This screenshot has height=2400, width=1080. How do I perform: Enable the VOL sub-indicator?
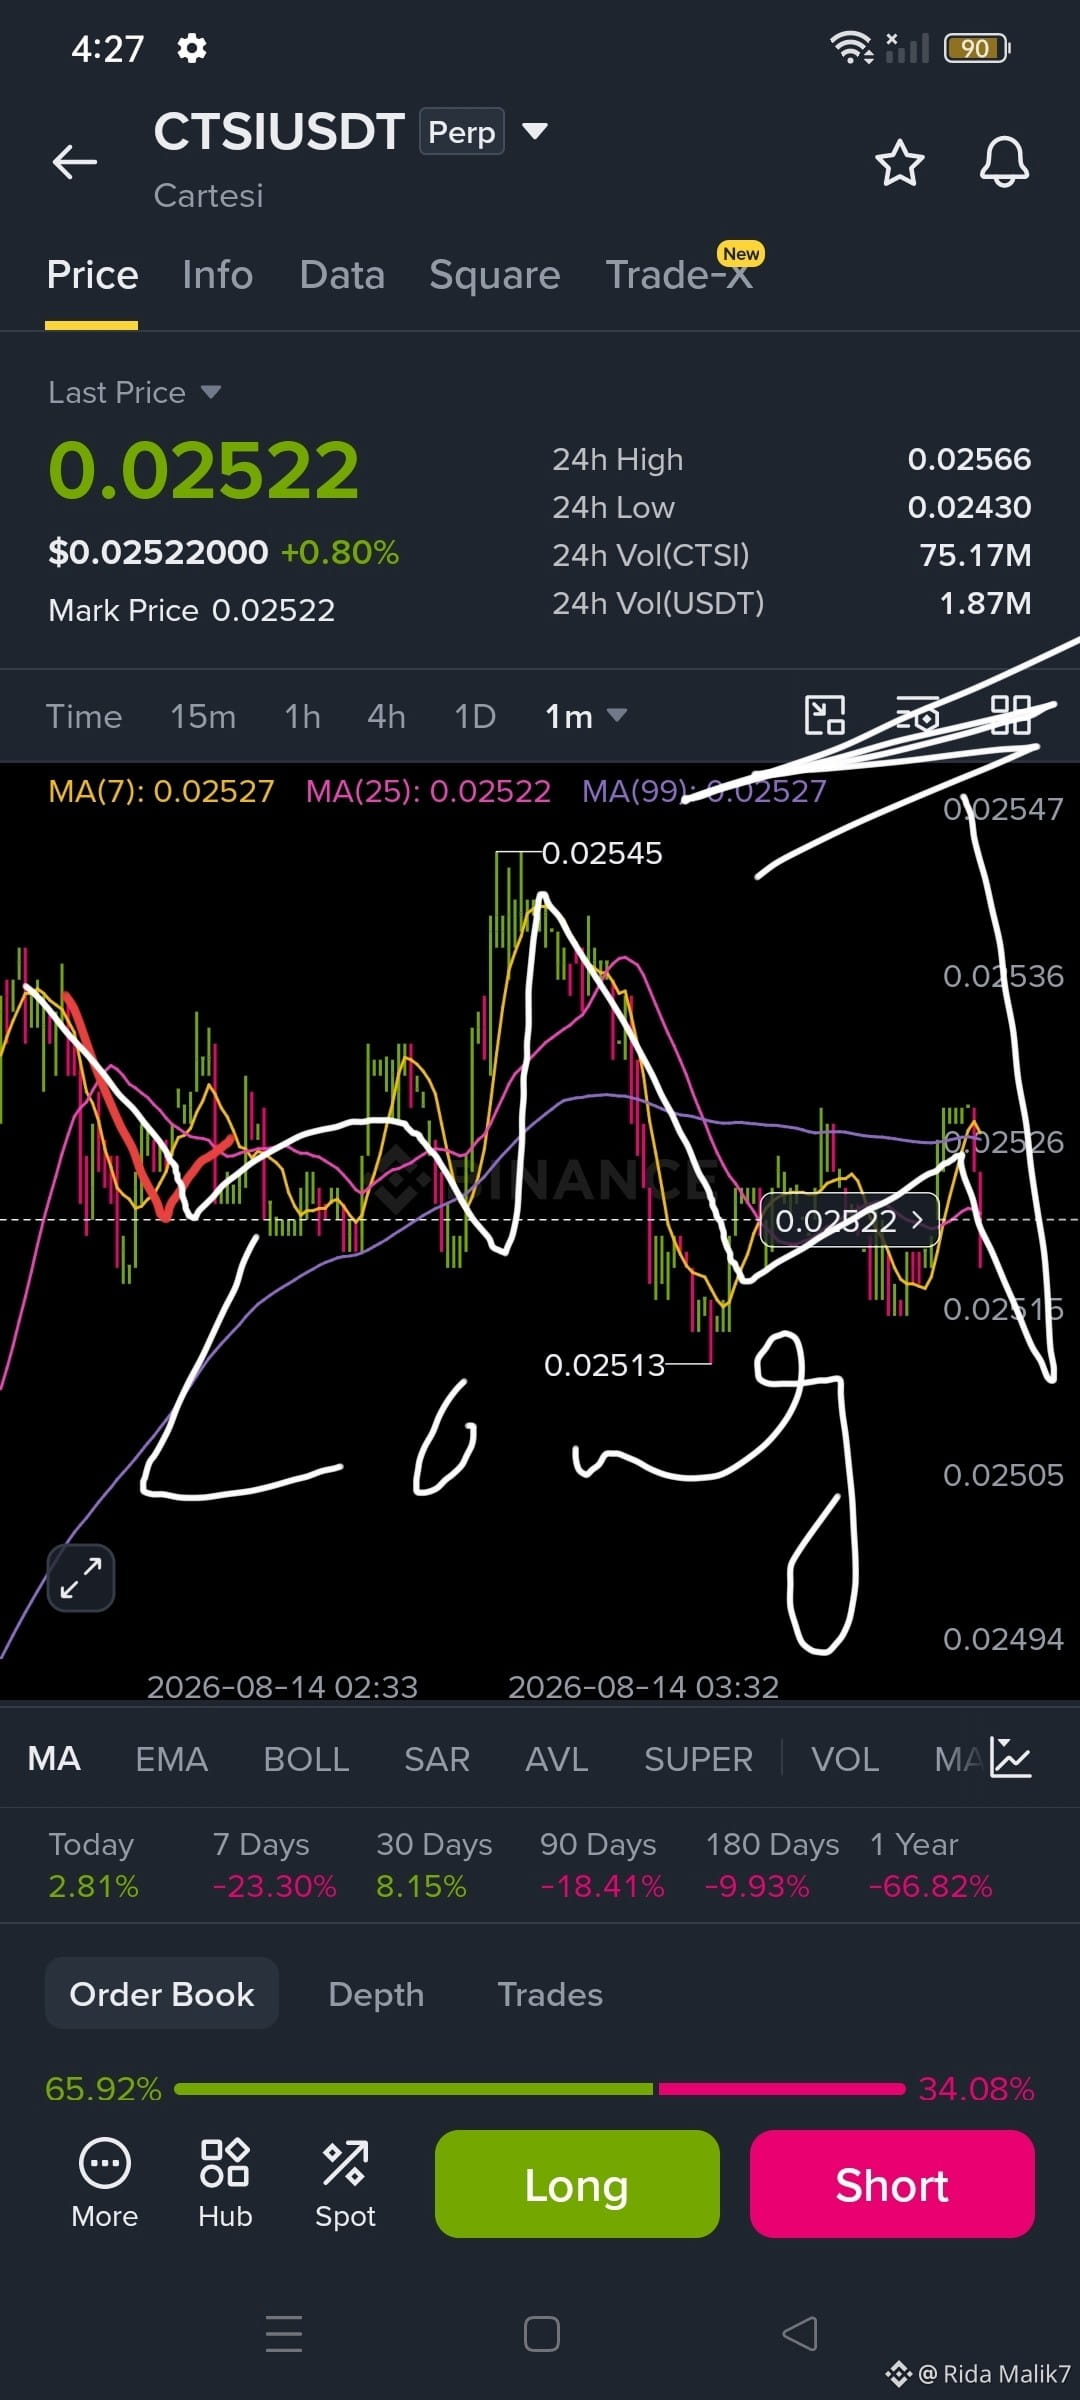click(845, 1758)
